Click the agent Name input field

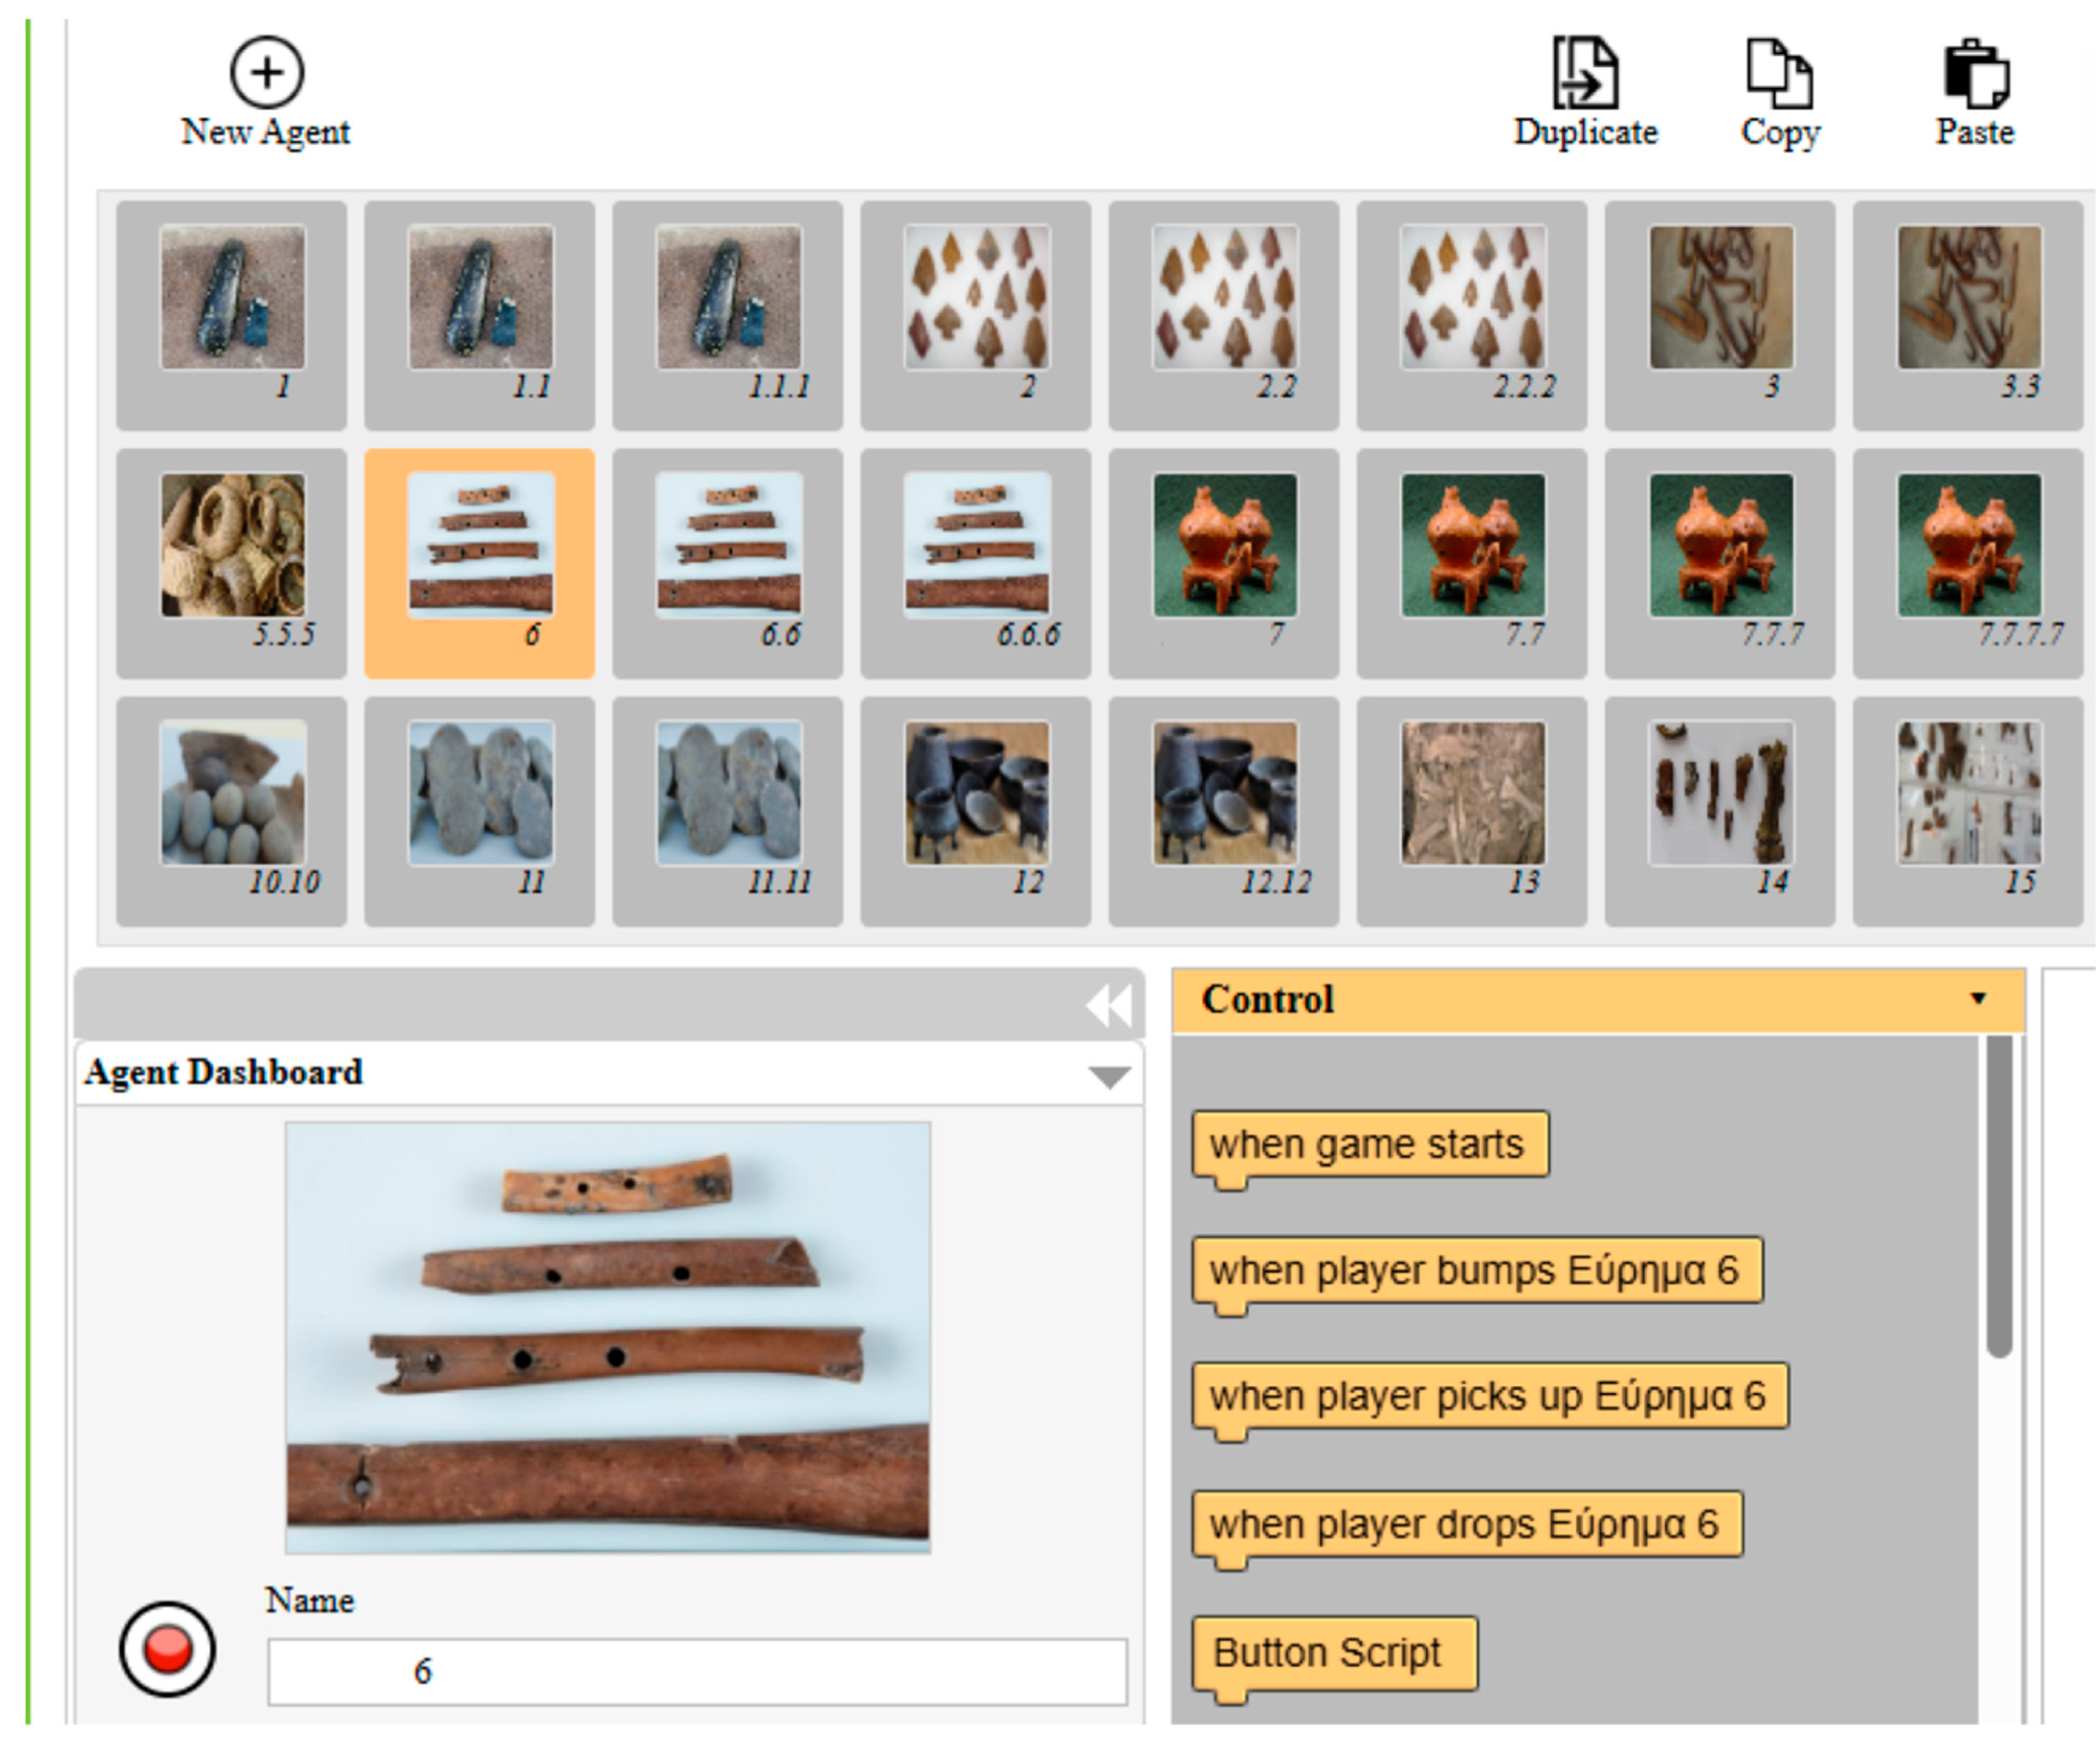(x=697, y=1671)
